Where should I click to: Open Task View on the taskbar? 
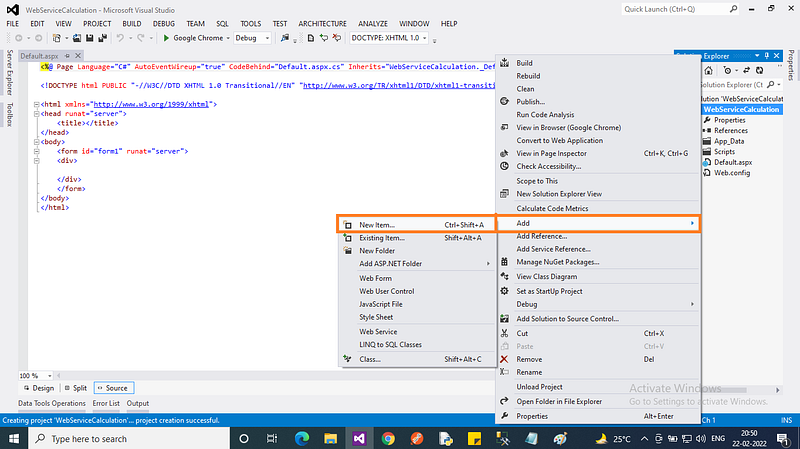272,438
